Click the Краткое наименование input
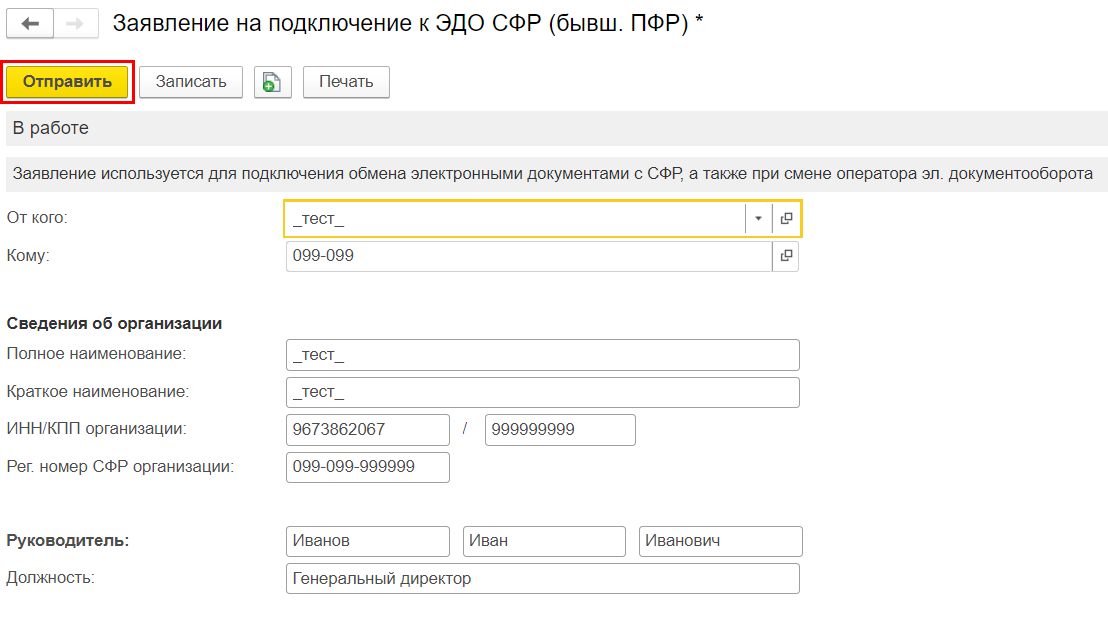Image resolution: width=1108 pixels, height=621 pixels. click(x=542, y=392)
